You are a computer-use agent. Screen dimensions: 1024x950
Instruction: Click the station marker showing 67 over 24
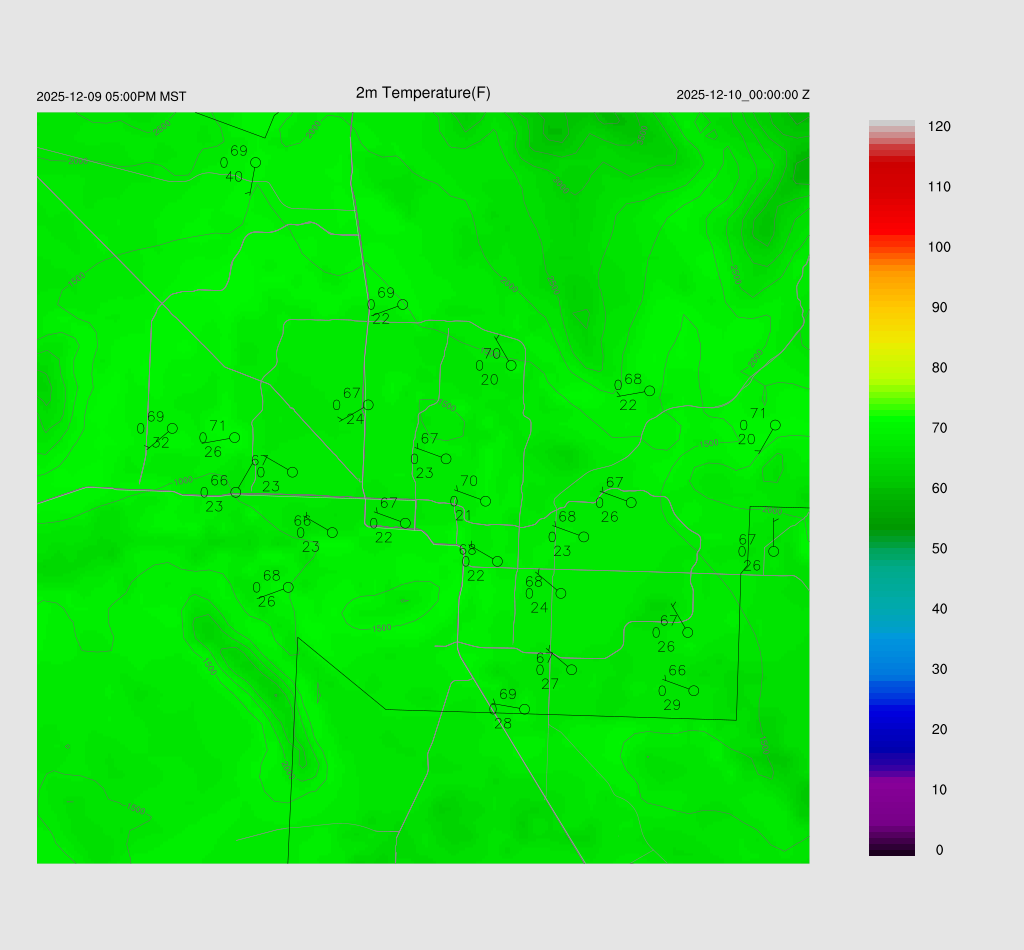368,405
